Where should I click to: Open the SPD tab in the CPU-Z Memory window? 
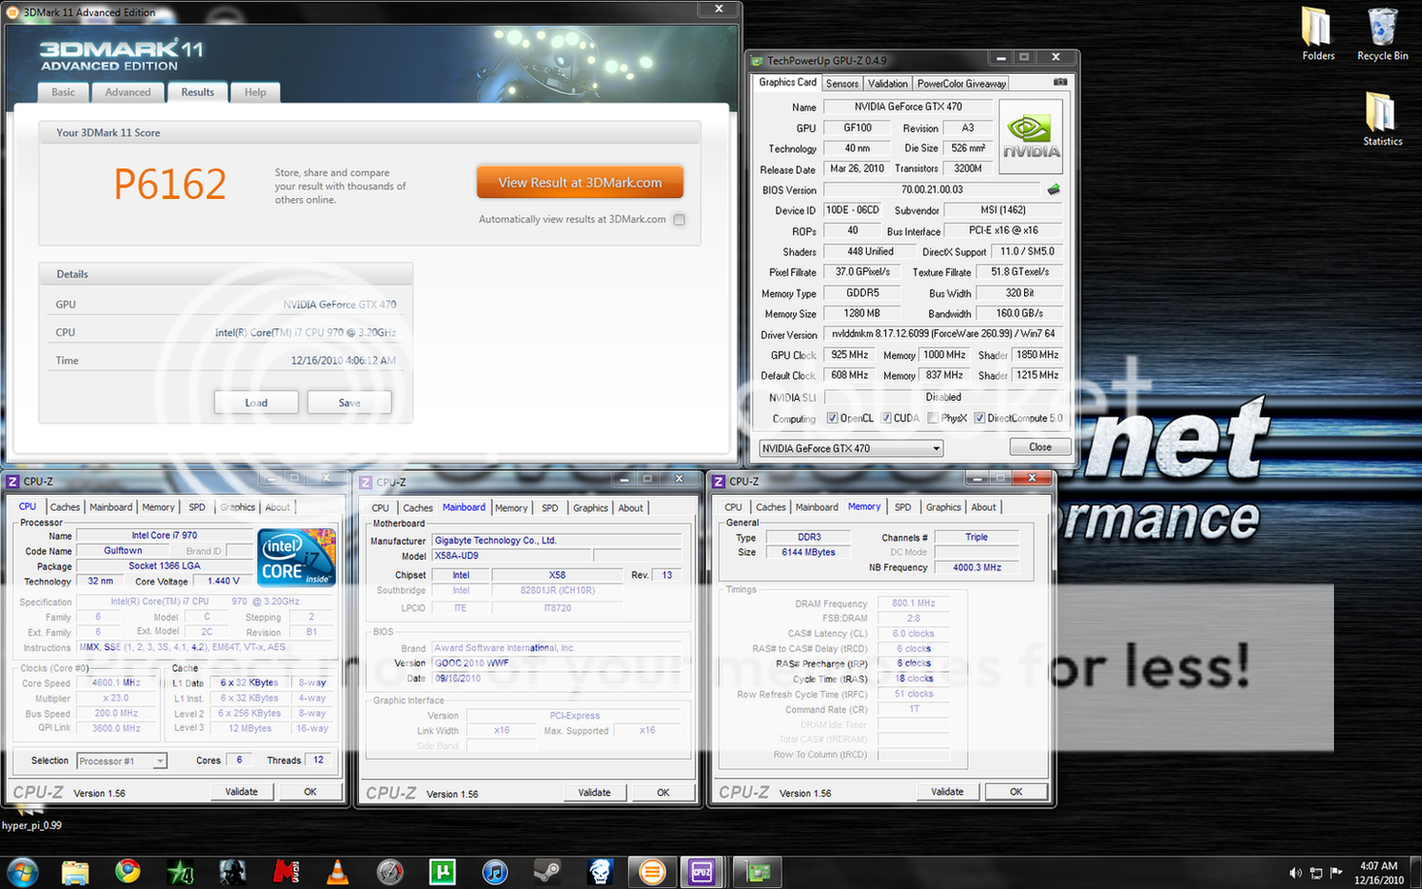point(903,507)
